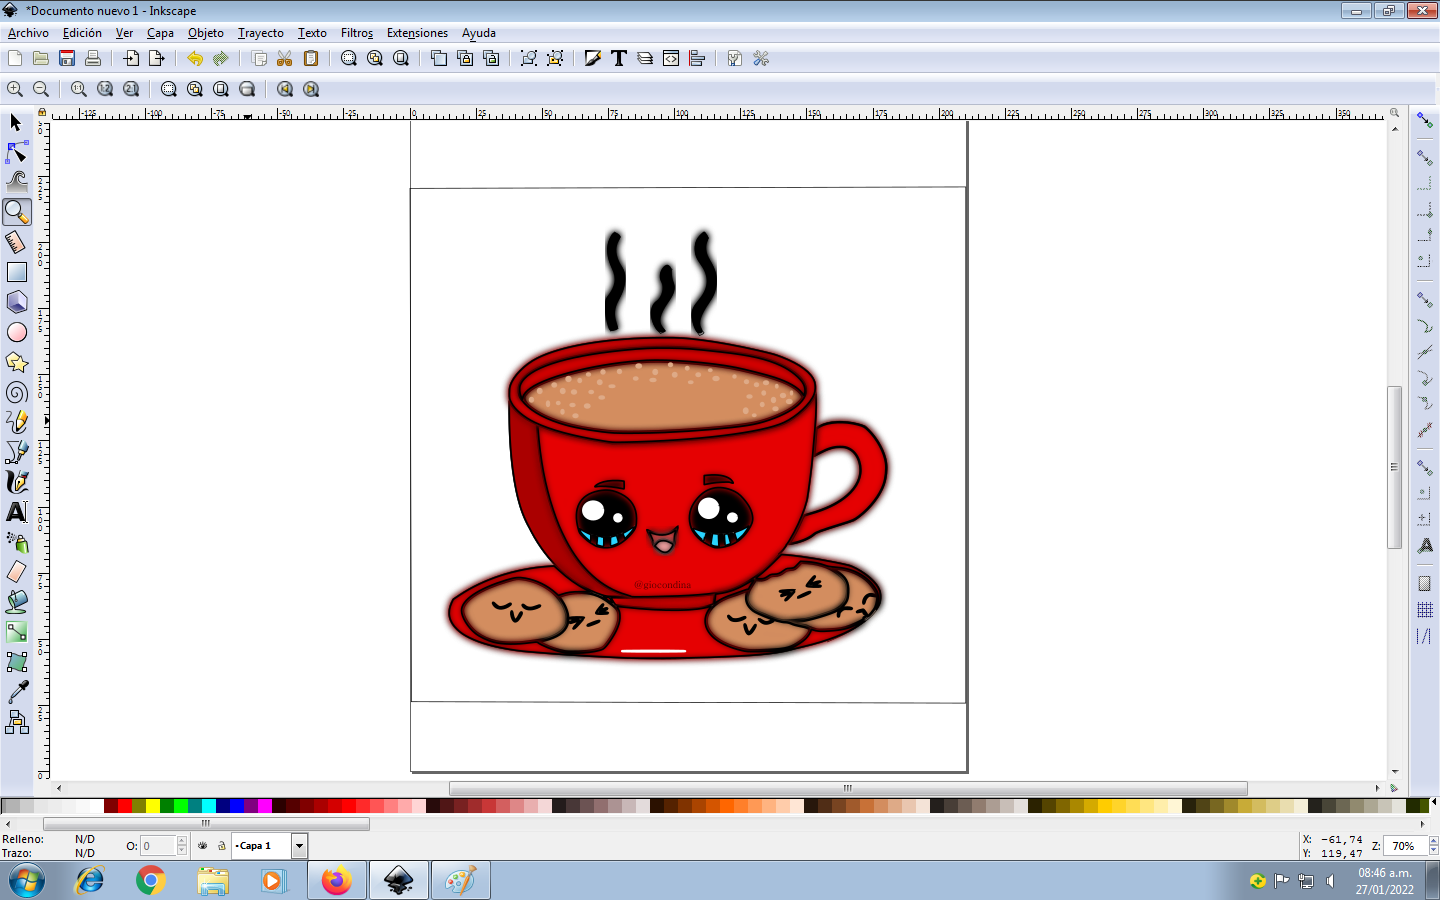Screen dimensions: 1440x900
Task: Undo last action with yellow arrow
Action: click(195, 58)
